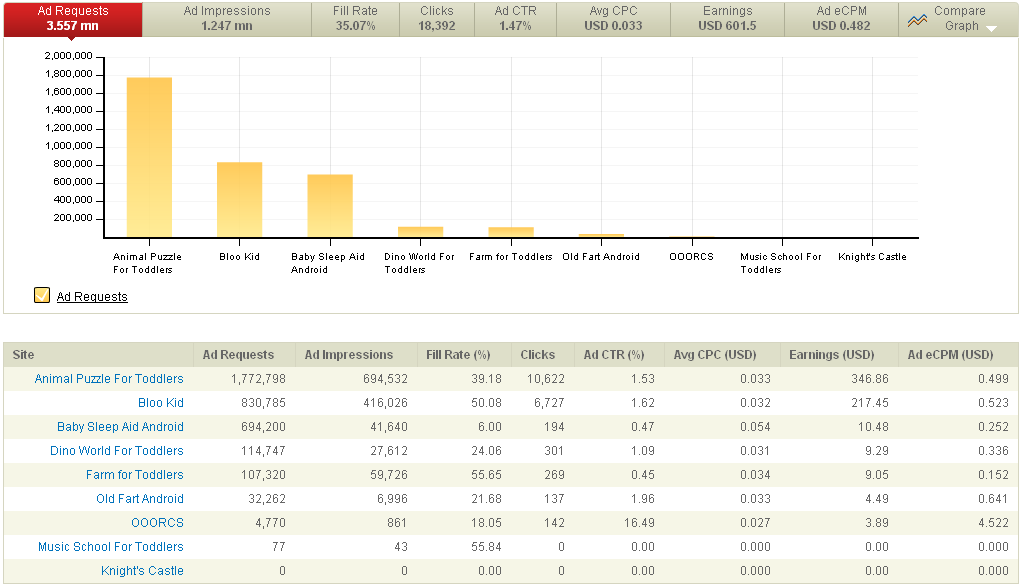Open the Earnings metric tab
Screen dimensions: 1021x586
click(x=727, y=18)
